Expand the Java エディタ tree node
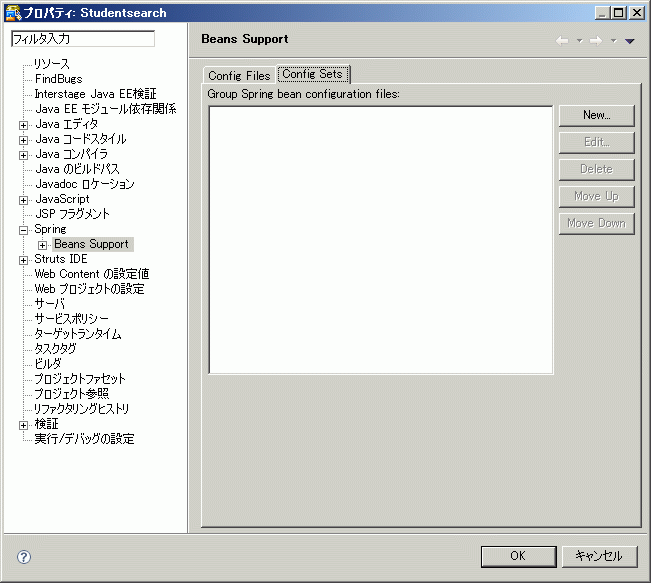This screenshot has width=651, height=583. point(24,125)
